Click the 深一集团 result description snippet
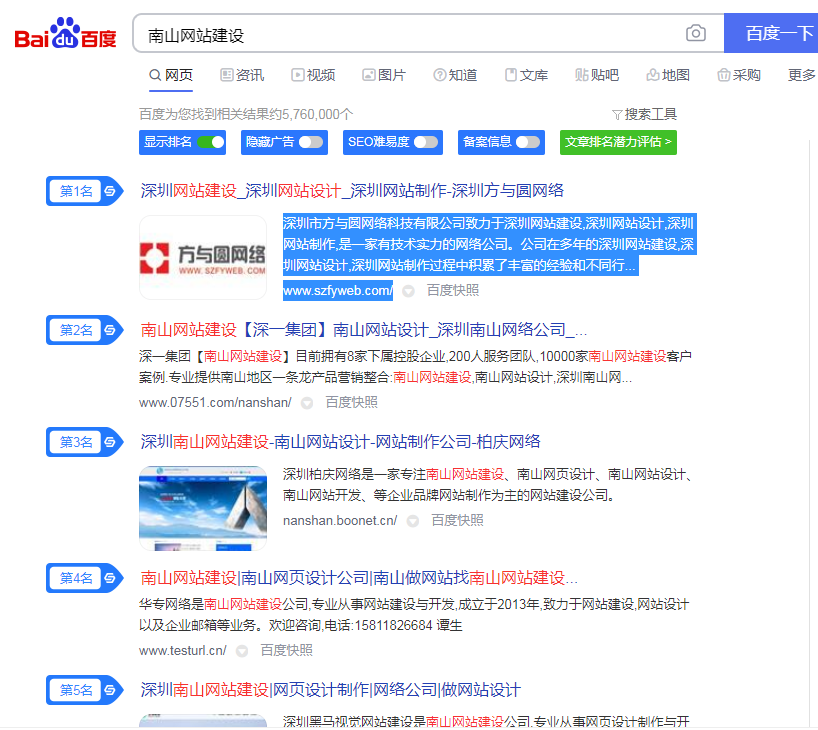 point(415,367)
